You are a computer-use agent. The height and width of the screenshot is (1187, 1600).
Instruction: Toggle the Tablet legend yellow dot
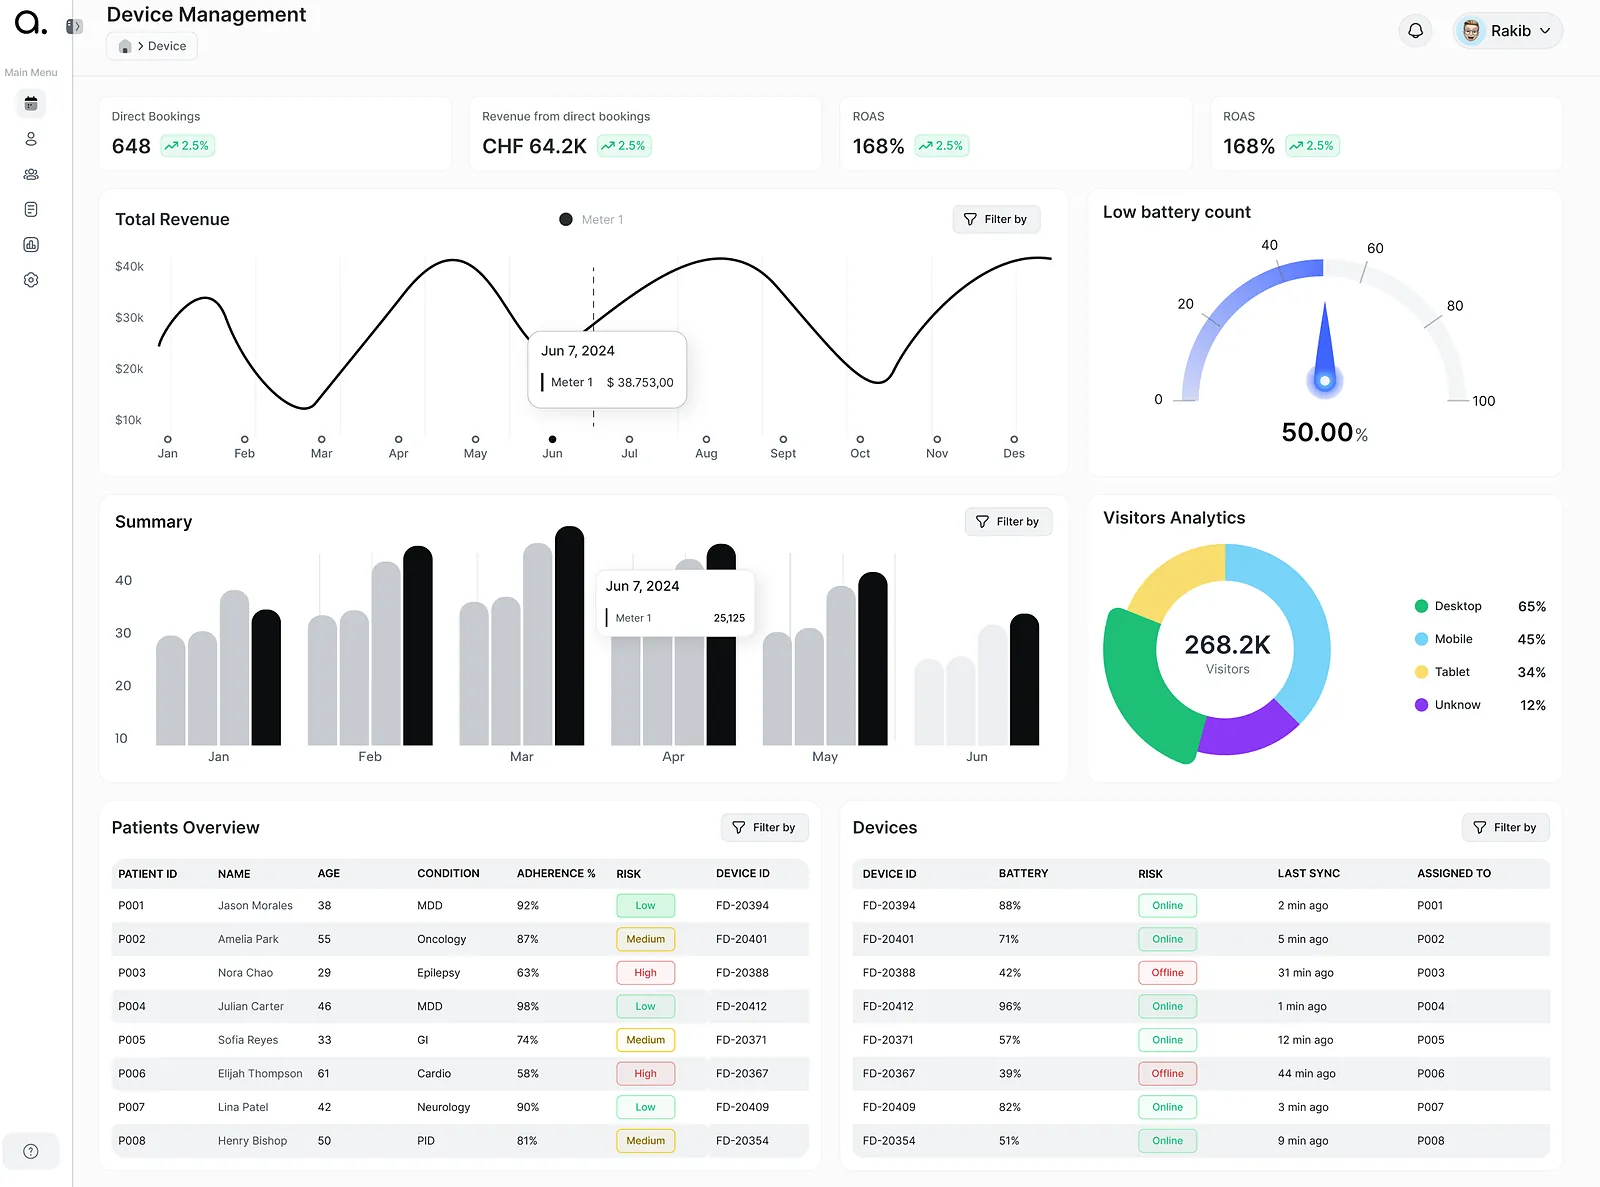tap(1421, 672)
